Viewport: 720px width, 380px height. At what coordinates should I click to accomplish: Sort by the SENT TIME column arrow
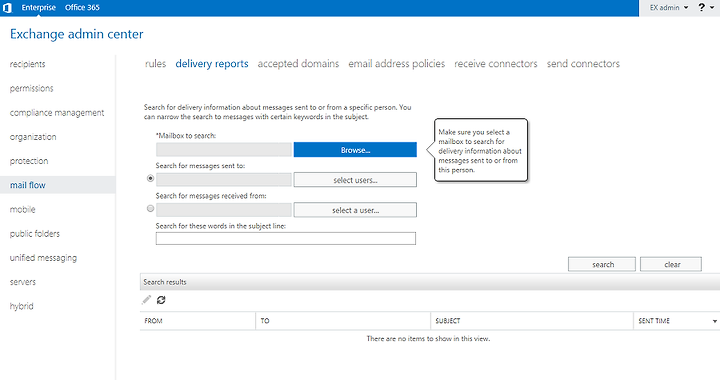714,321
